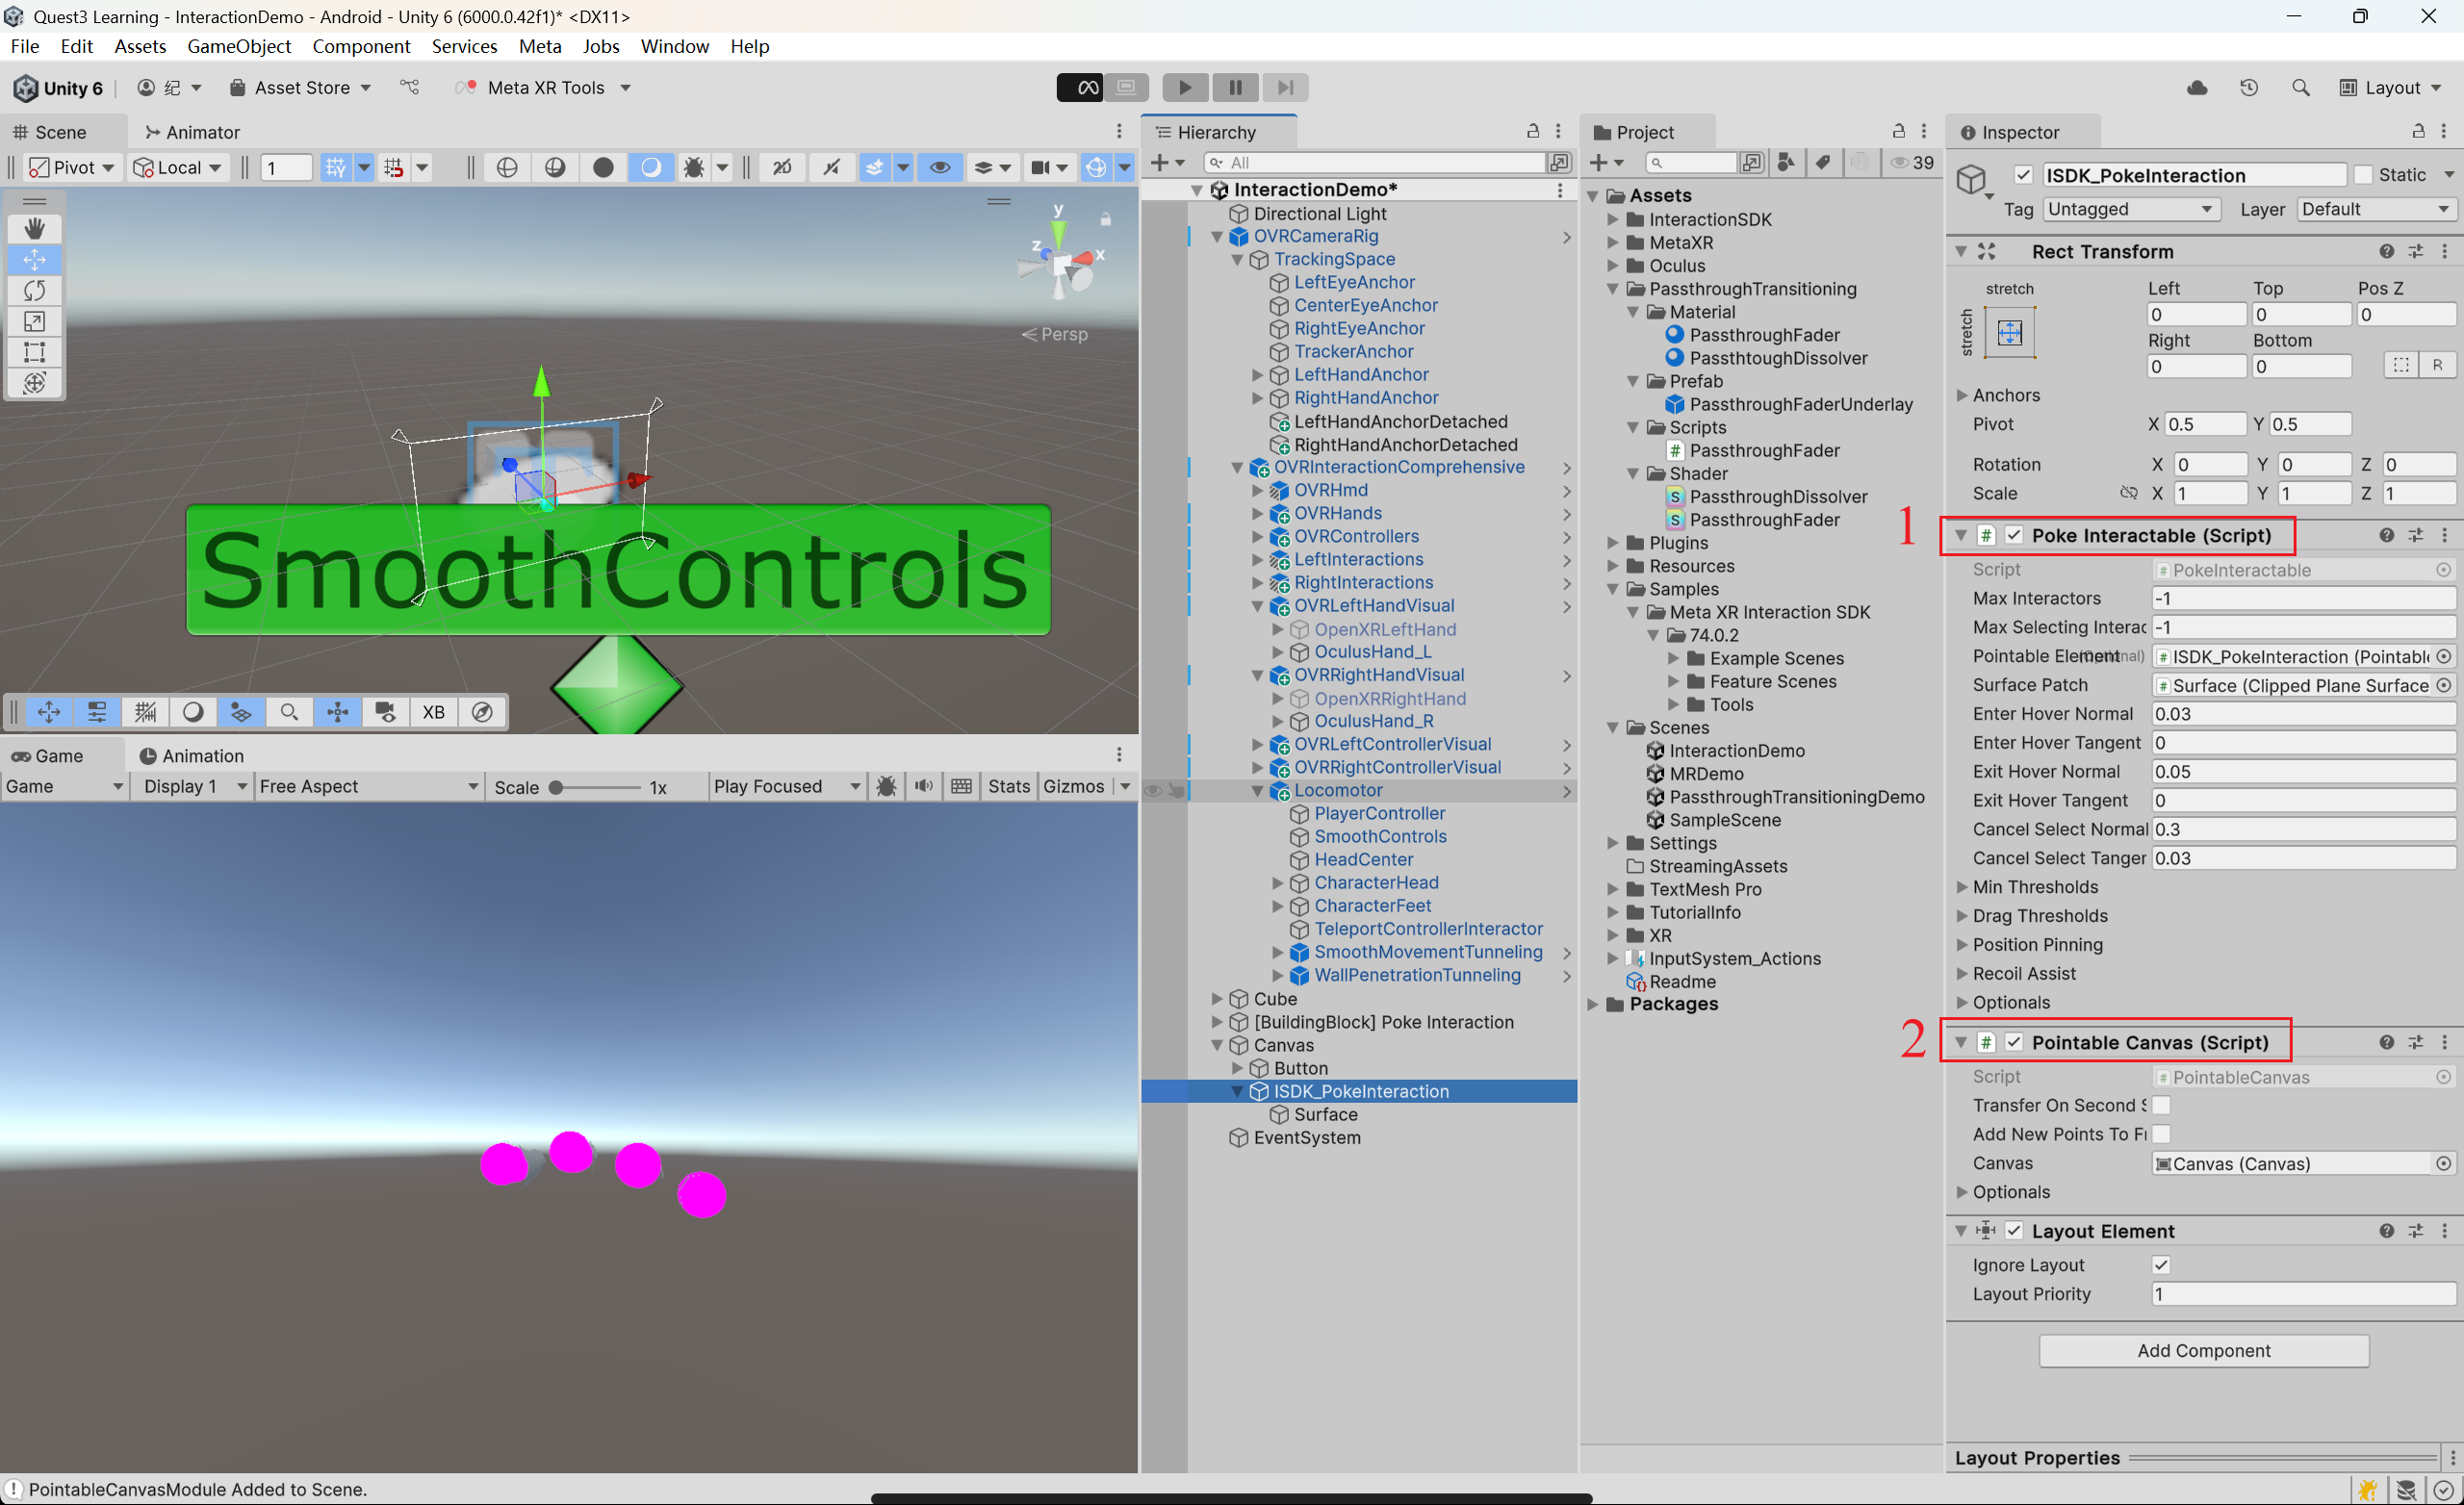Lock the Inspector panel
This screenshot has width=2464, height=1505.
2418,131
